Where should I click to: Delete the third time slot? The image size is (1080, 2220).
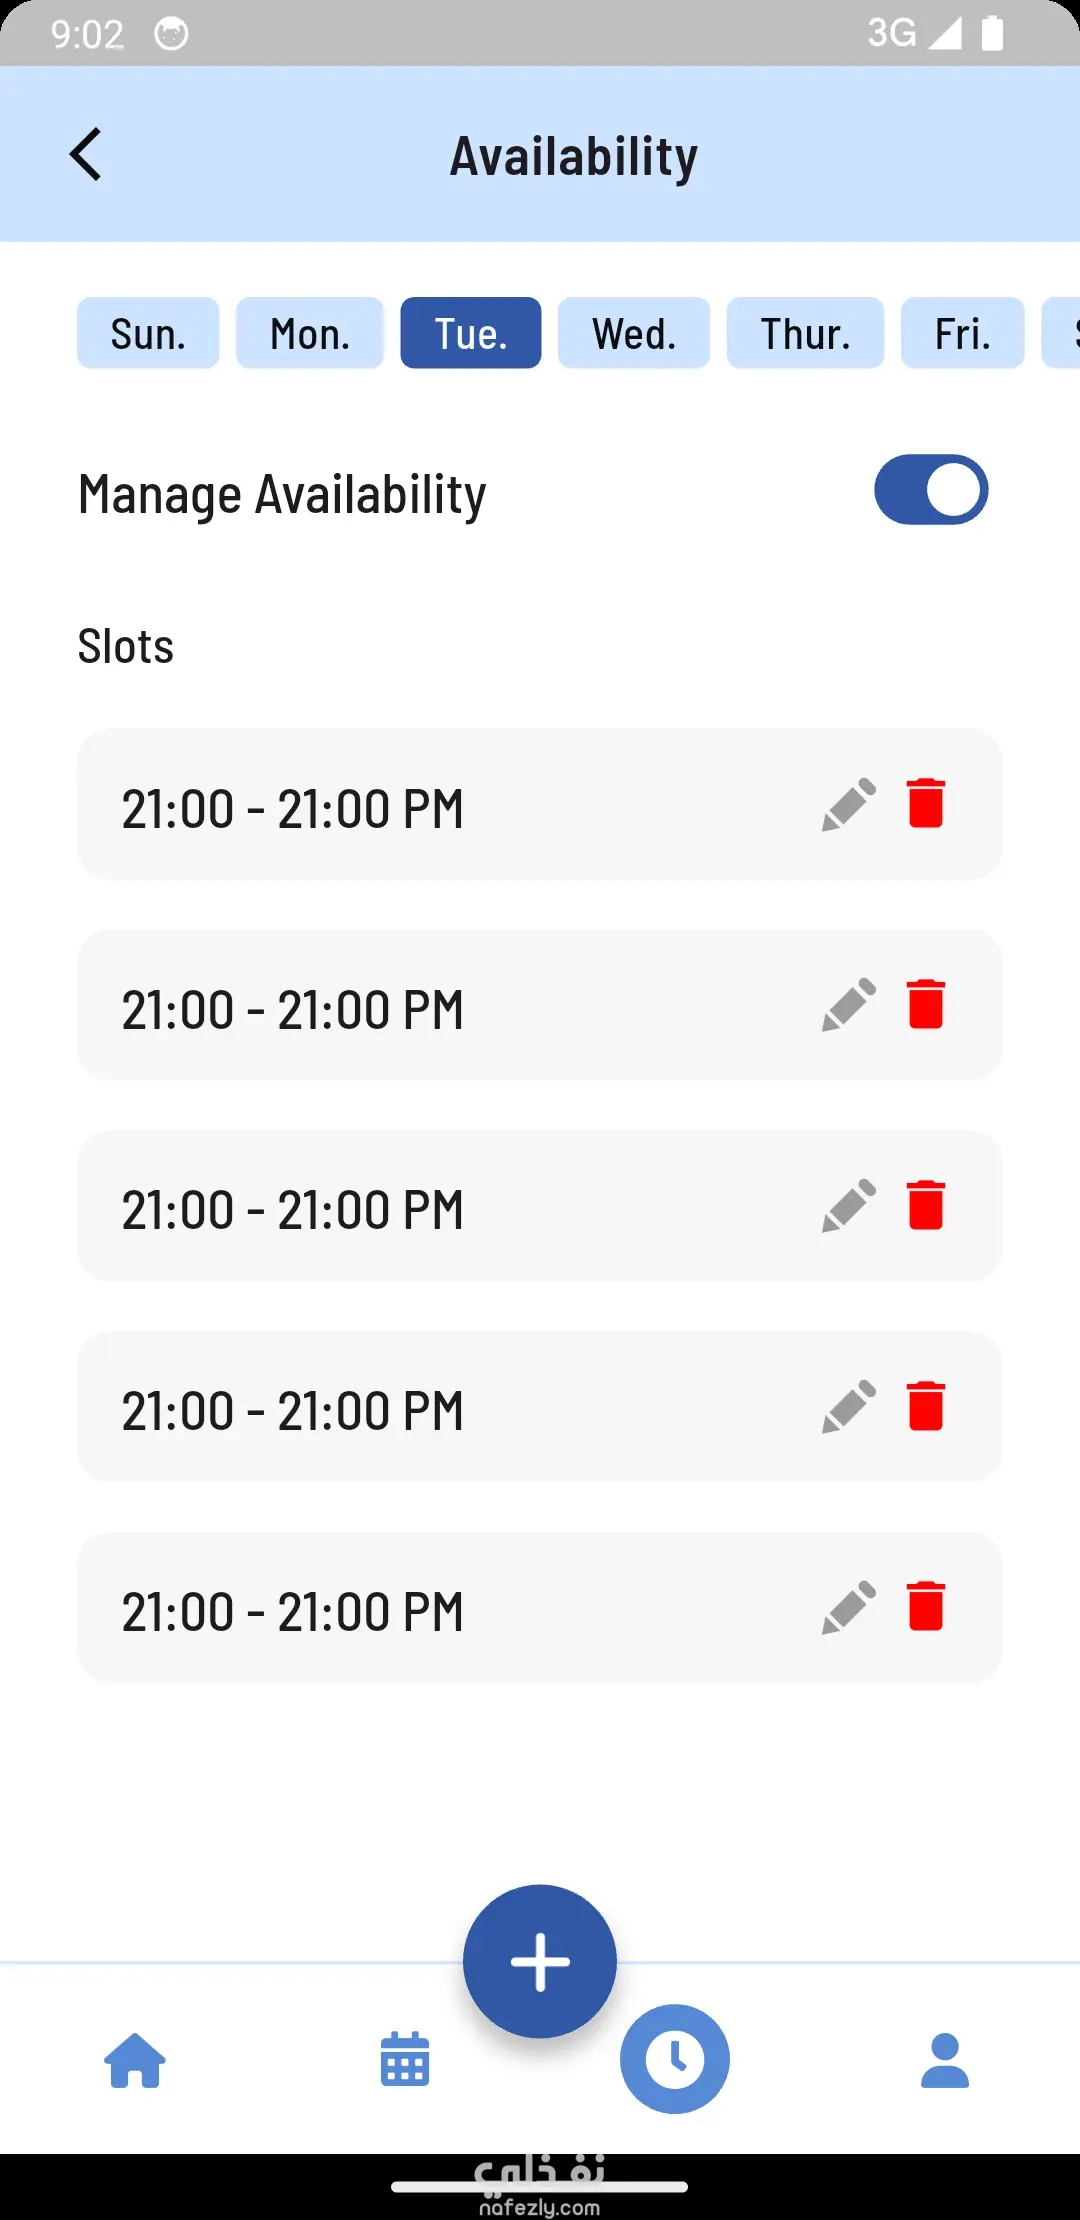click(926, 1205)
